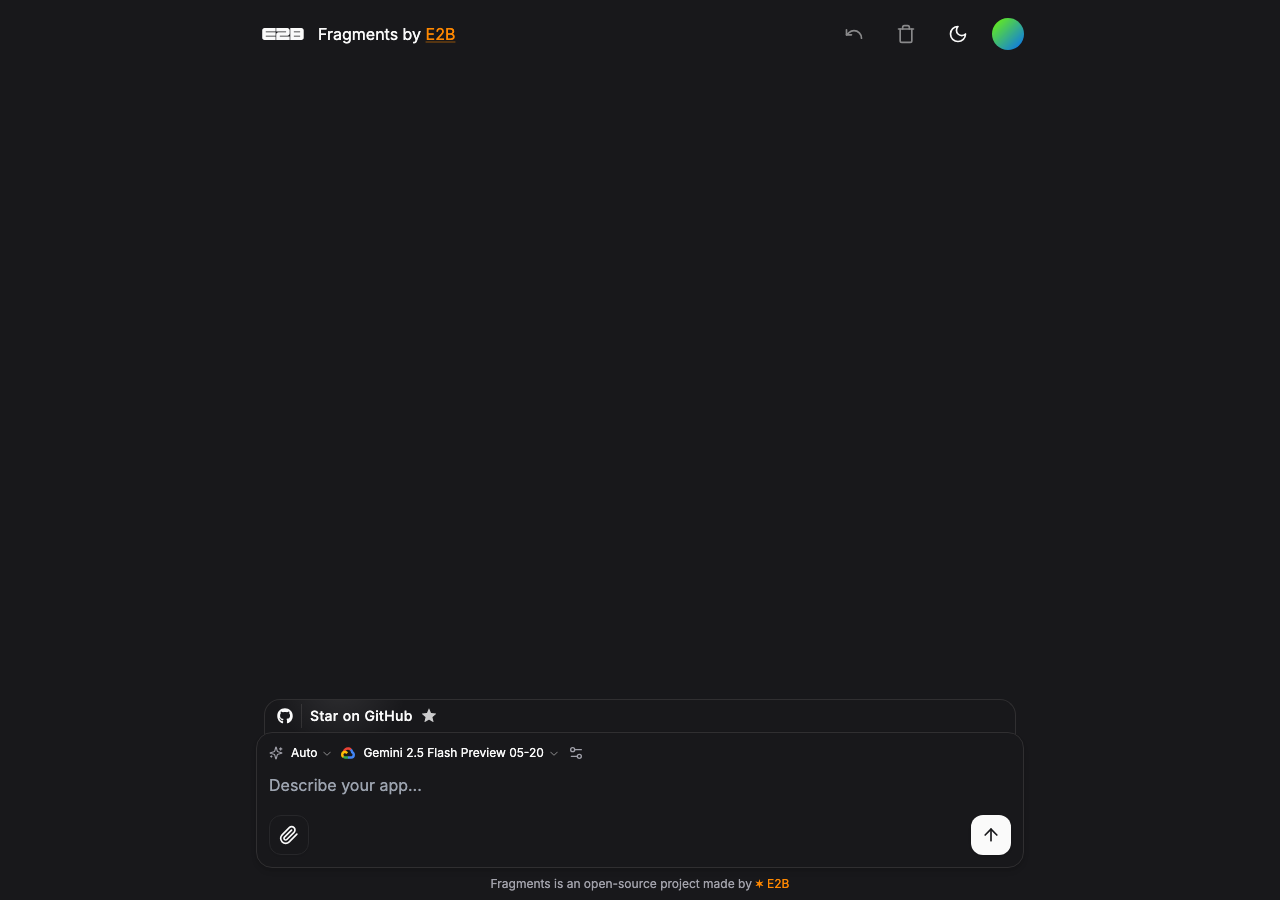Click Fragments by title text
The height and width of the screenshot is (900, 1280).
pyautogui.click(x=369, y=34)
